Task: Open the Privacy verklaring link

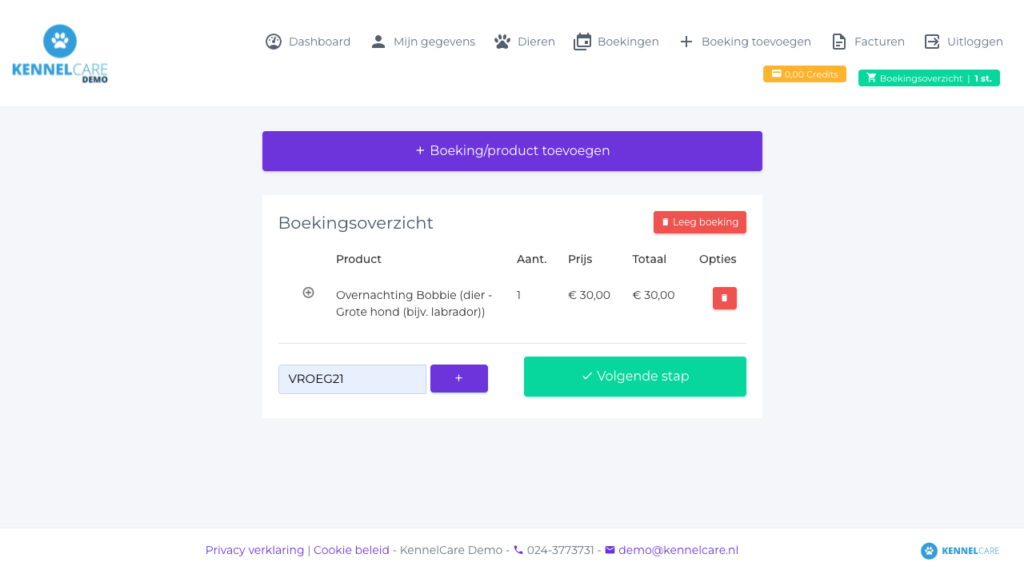Action: [x=255, y=550]
